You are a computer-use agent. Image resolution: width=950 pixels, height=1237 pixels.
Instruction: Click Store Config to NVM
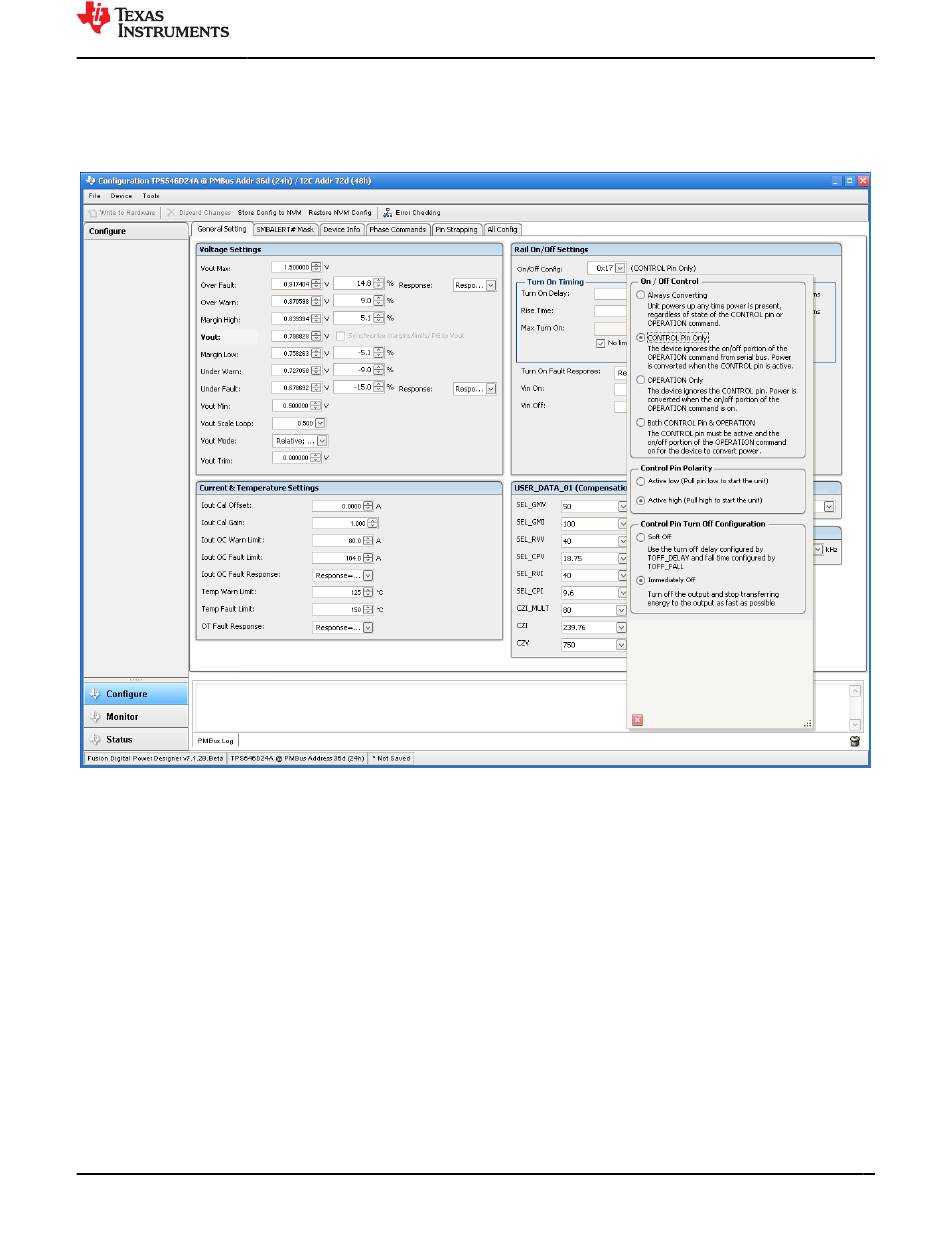[x=270, y=212]
